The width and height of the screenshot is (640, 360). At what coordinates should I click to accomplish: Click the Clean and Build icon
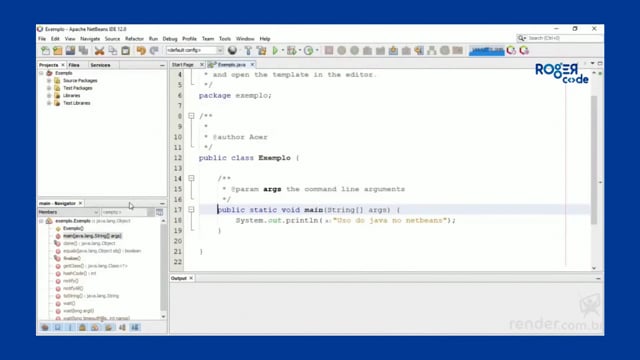tap(262, 51)
